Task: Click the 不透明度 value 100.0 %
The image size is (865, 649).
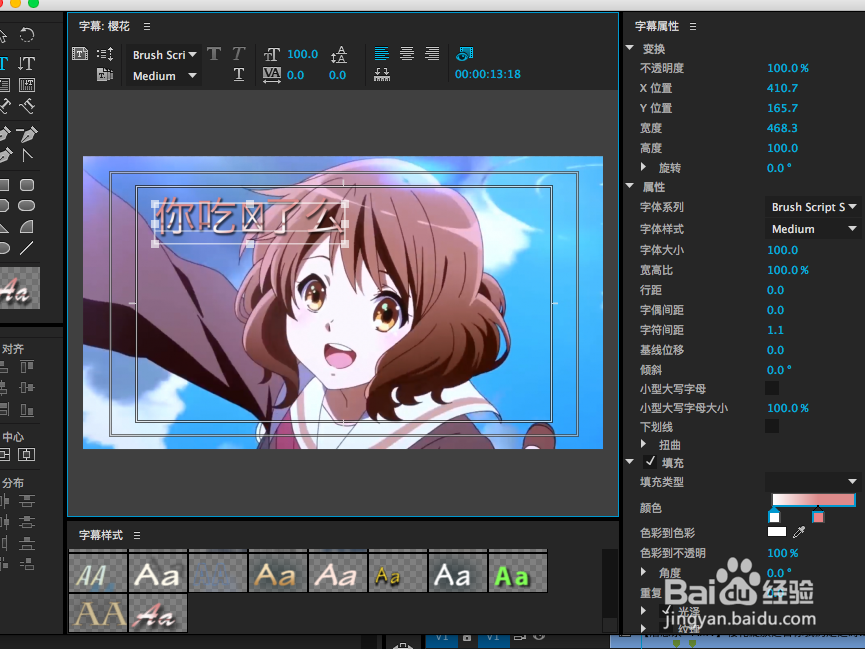Action: click(x=788, y=68)
